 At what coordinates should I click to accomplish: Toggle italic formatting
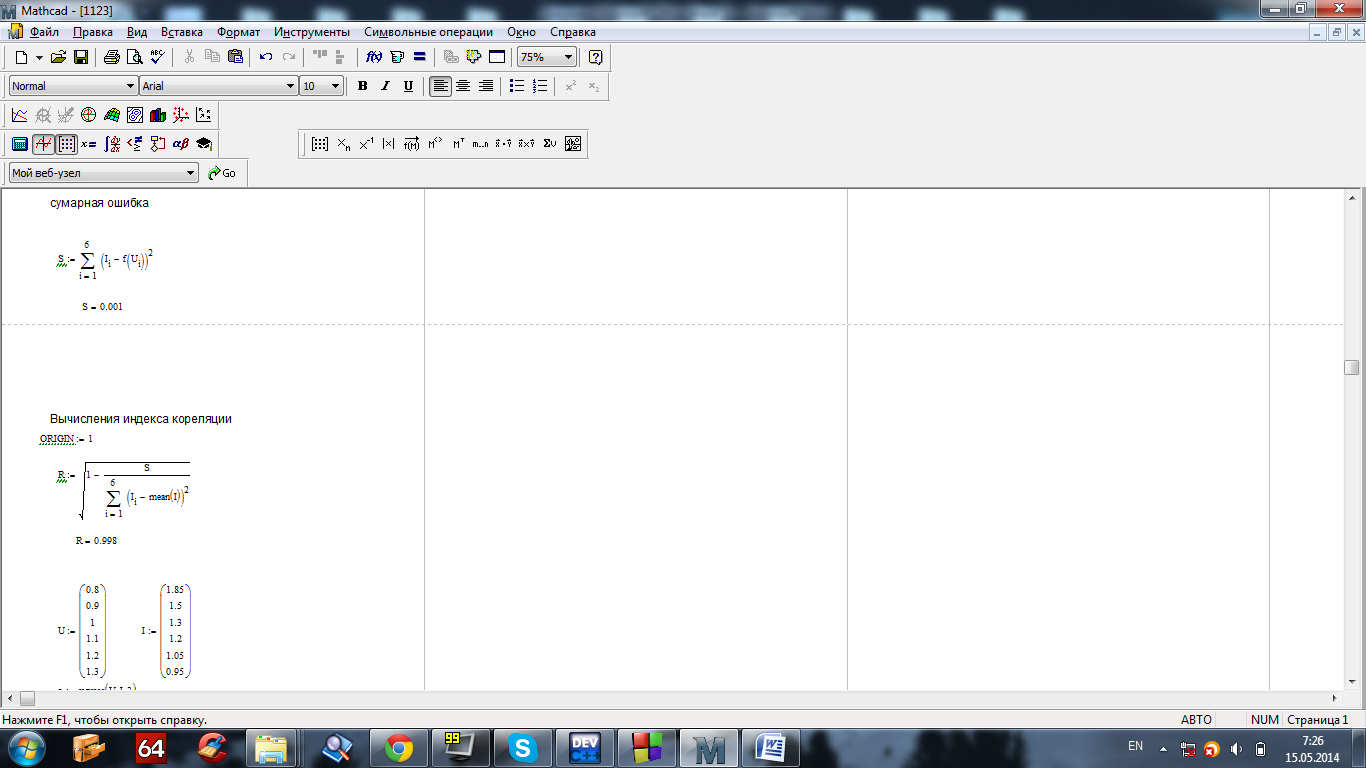click(x=385, y=86)
